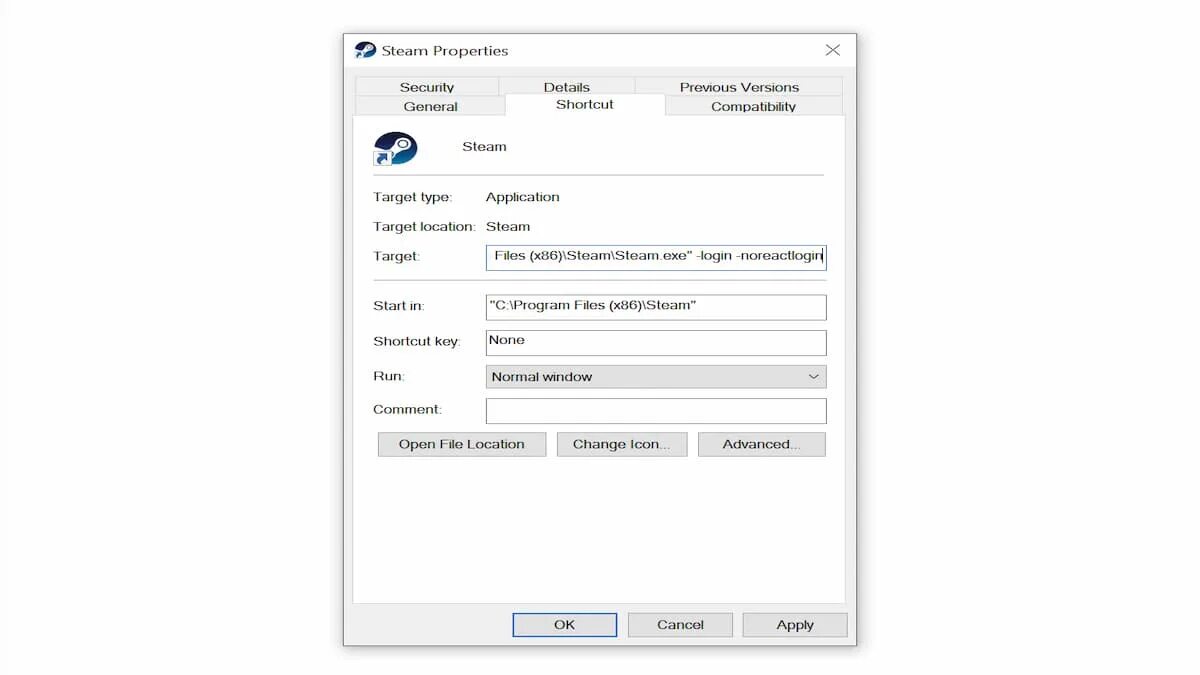Focus the Shortcut key field

tap(656, 342)
